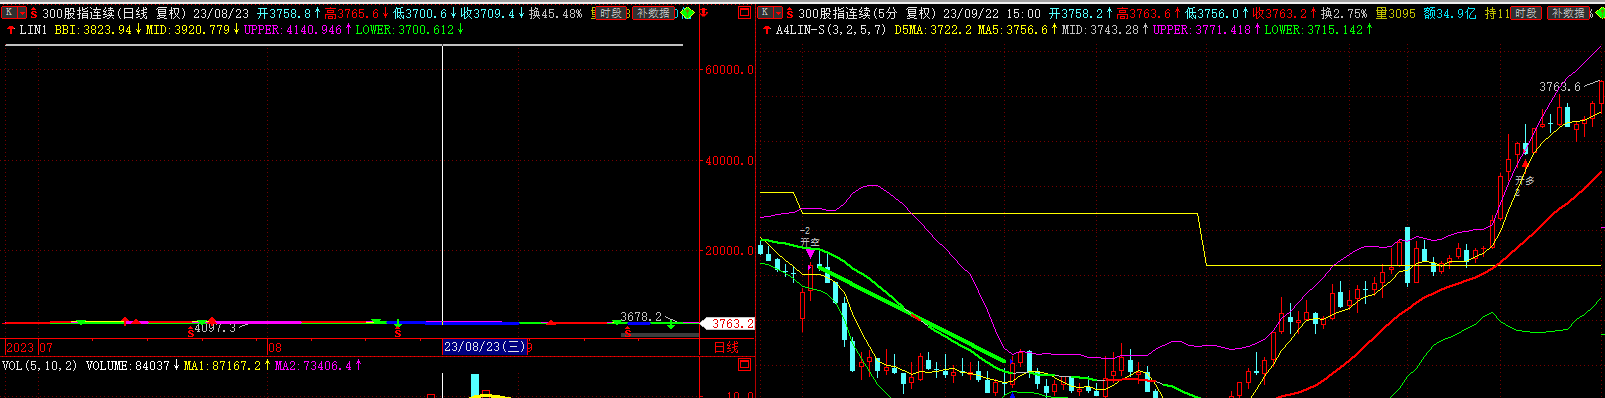Click the 2023 year label on the time axis

point(20,347)
